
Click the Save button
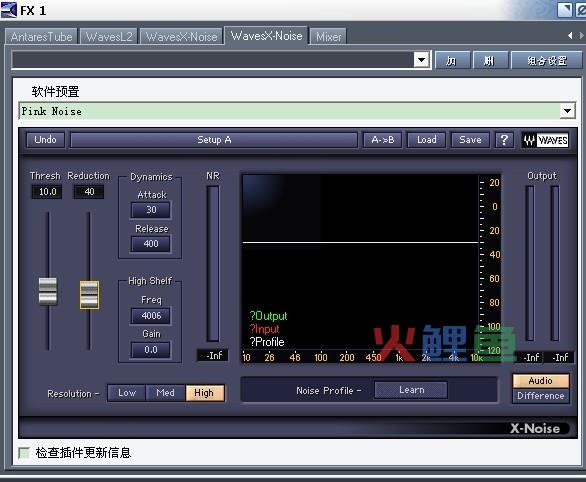pyautogui.click(x=470, y=140)
